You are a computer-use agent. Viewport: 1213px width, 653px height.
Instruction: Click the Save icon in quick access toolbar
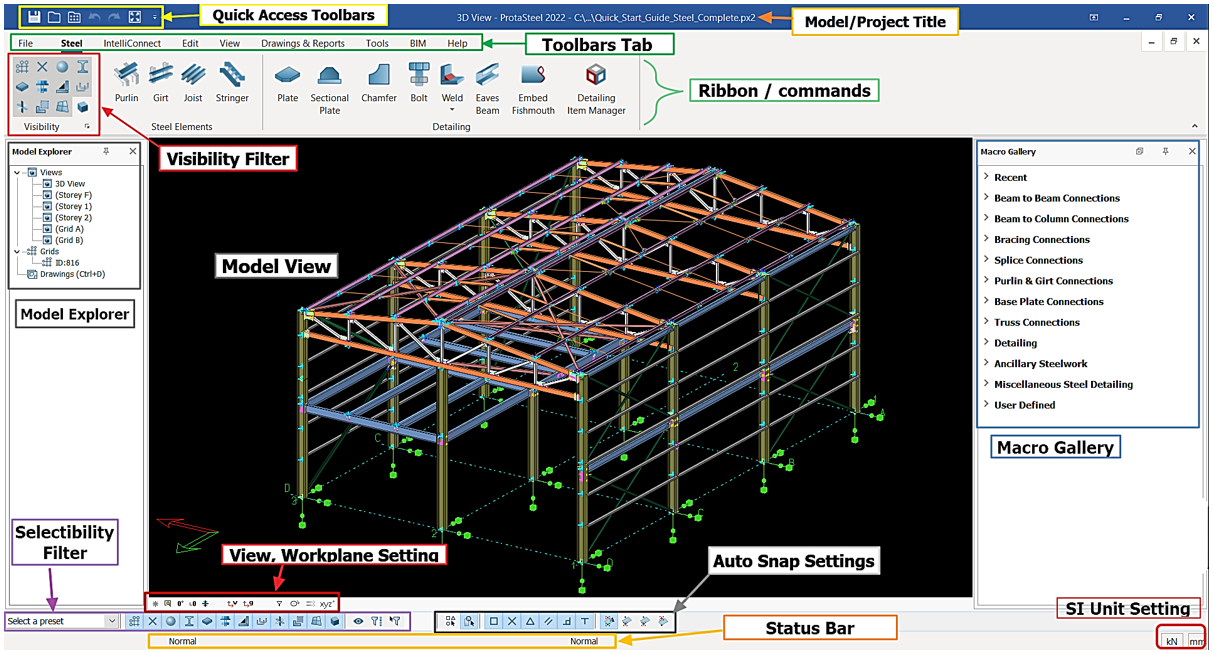click(x=34, y=17)
